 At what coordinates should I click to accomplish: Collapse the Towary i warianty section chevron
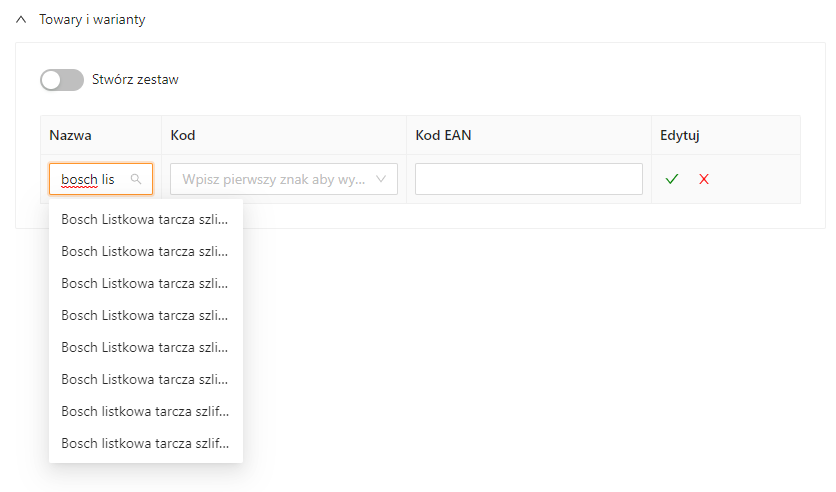click(21, 19)
